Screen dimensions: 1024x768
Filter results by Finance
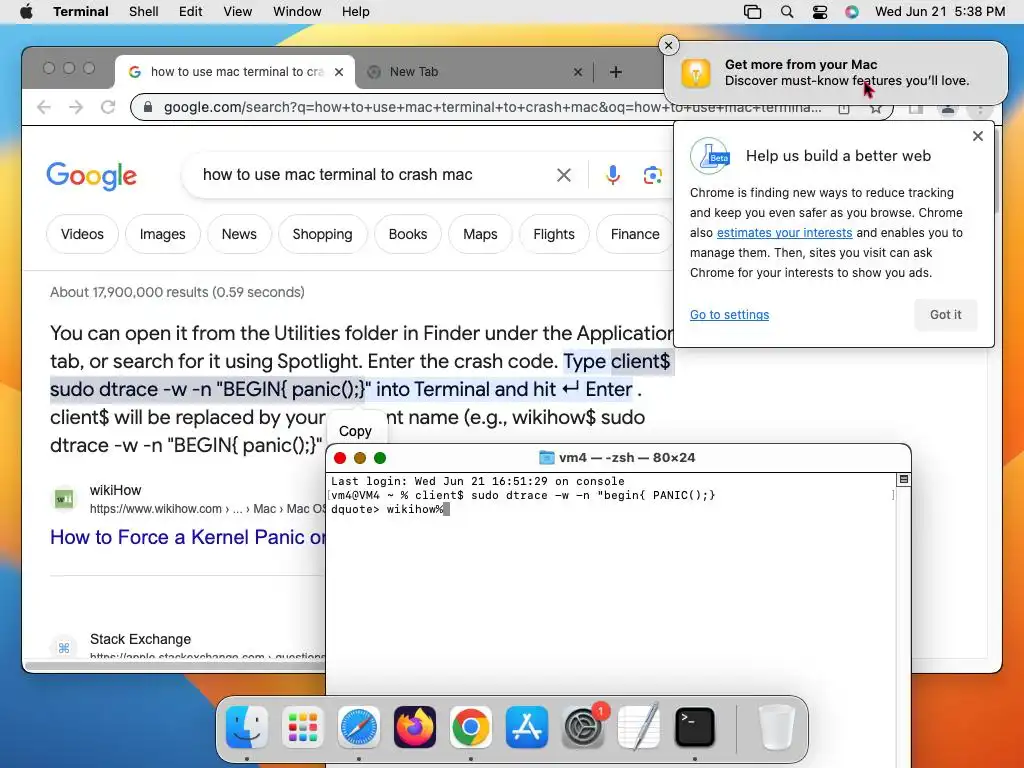coord(635,234)
